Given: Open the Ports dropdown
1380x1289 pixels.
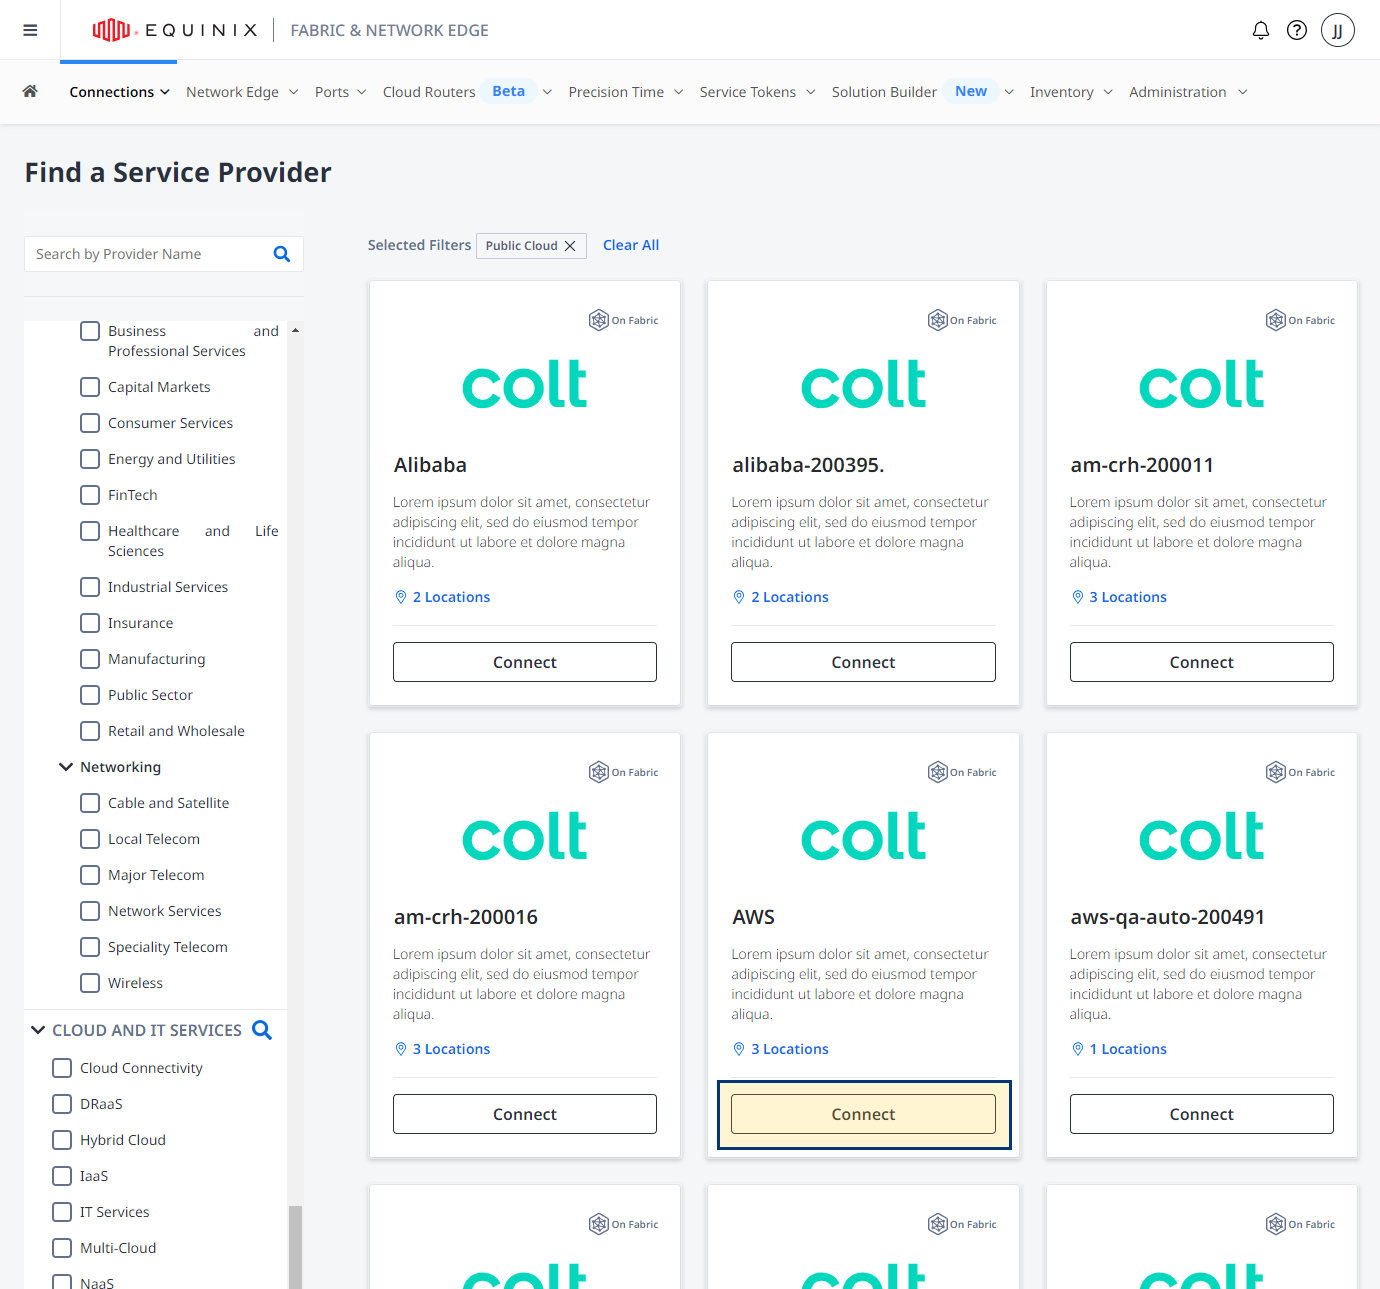Looking at the screenshot, I should click(340, 92).
